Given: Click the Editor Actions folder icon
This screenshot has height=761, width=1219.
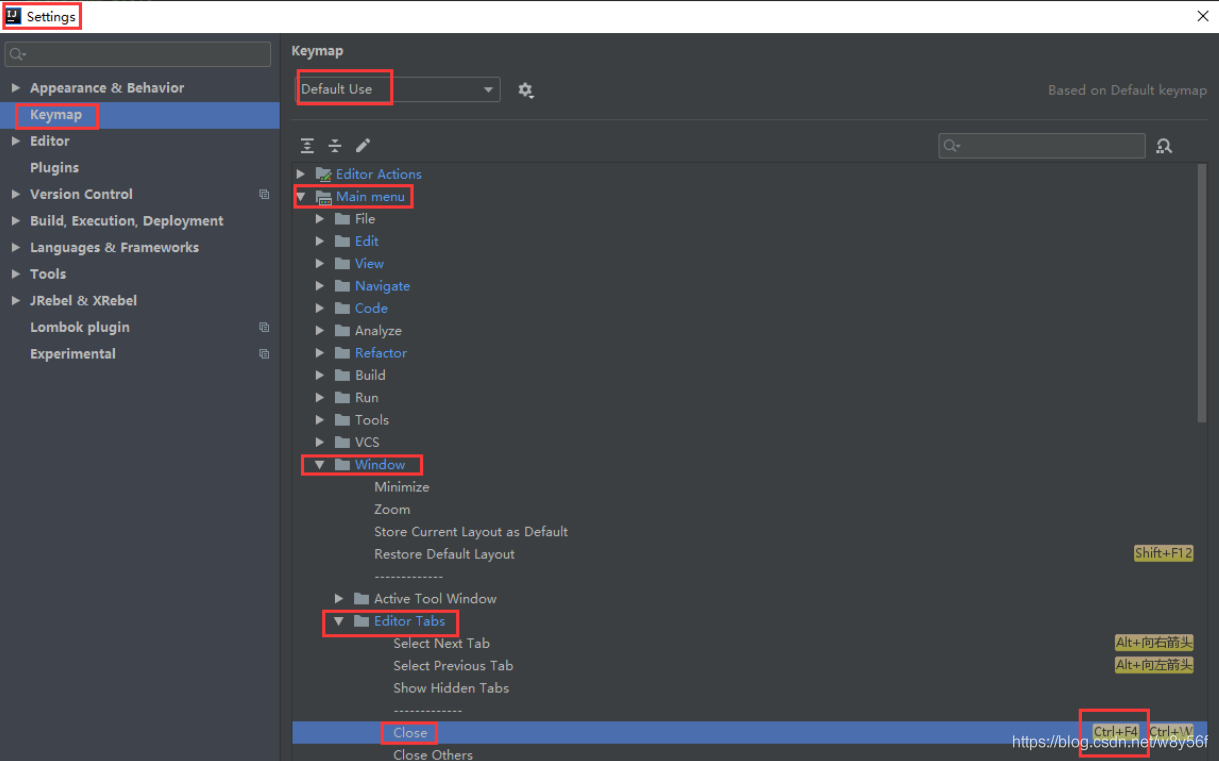Looking at the screenshot, I should (323, 174).
